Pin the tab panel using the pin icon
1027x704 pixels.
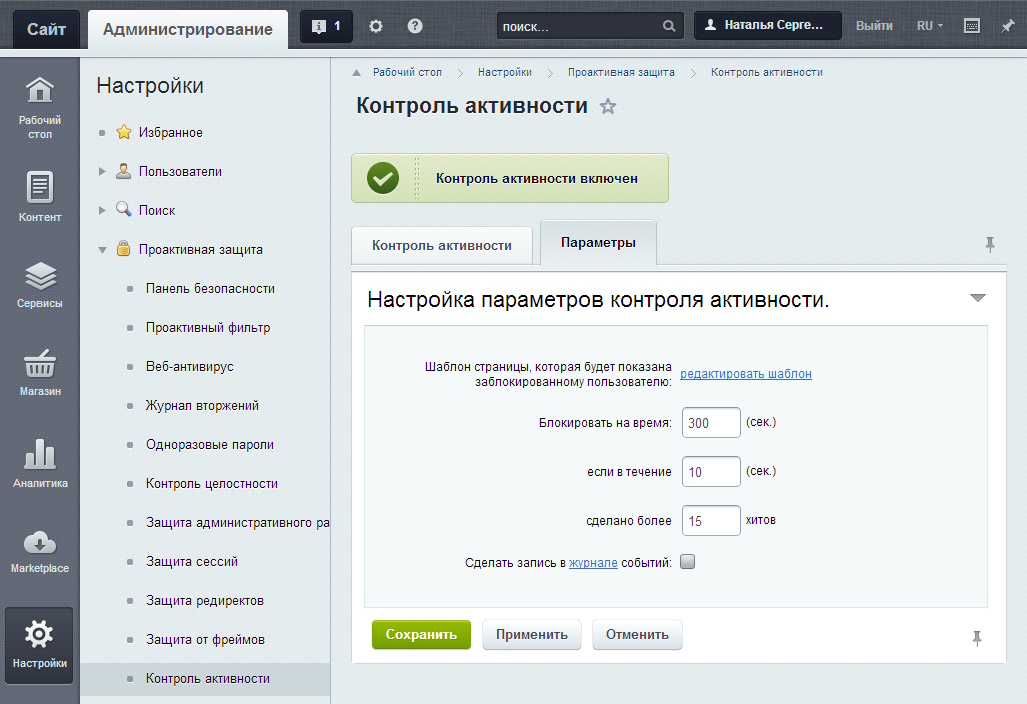tap(990, 243)
